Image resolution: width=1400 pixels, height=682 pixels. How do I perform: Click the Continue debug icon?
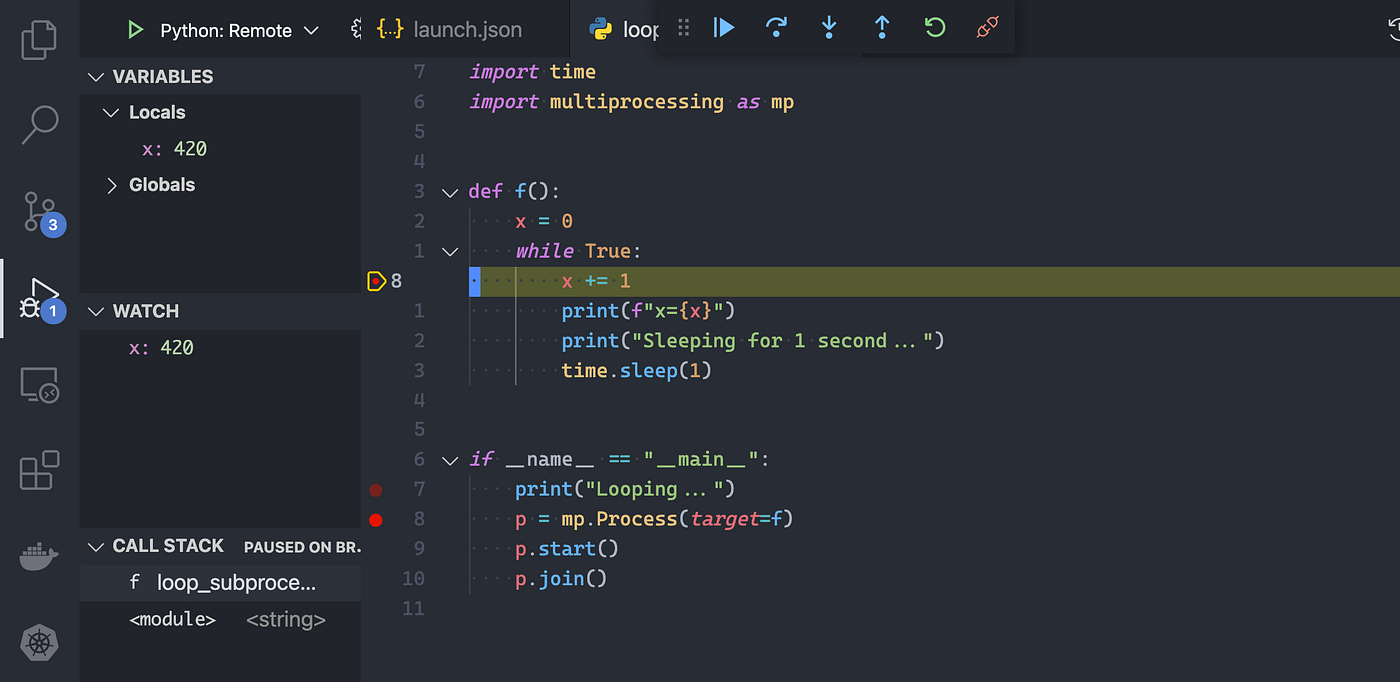(723, 28)
